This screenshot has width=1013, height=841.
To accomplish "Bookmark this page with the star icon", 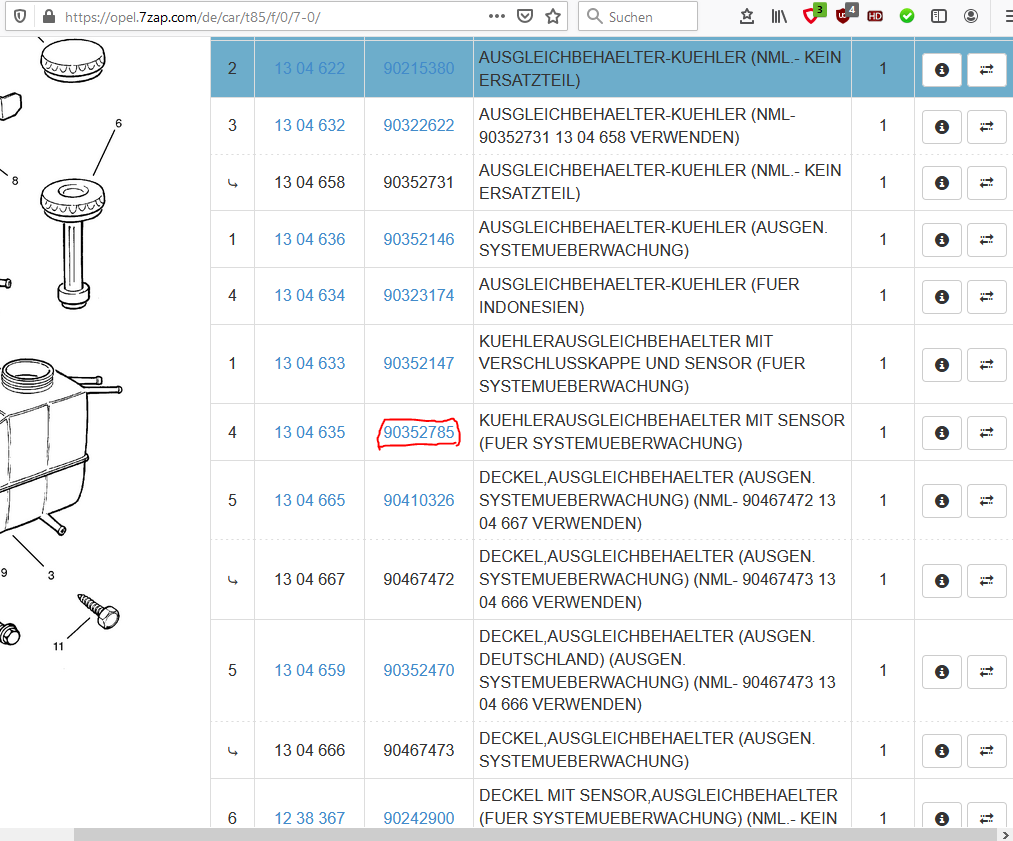I will tap(553, 16).
